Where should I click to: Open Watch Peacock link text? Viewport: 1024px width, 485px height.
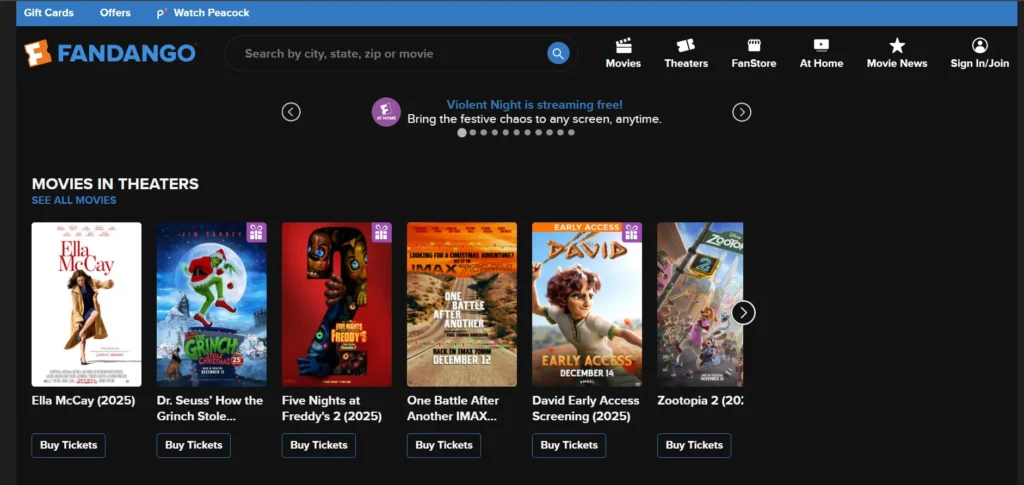coord(212,13)
